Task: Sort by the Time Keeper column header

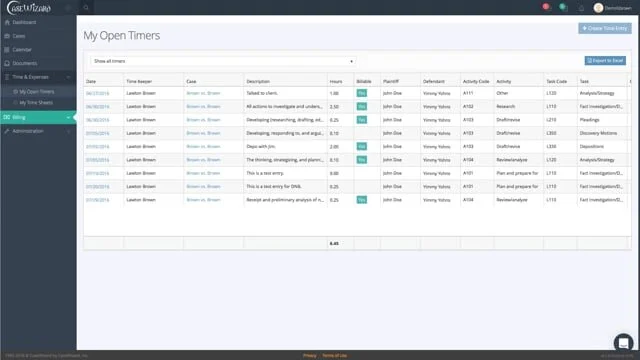Action: (139, 82)
